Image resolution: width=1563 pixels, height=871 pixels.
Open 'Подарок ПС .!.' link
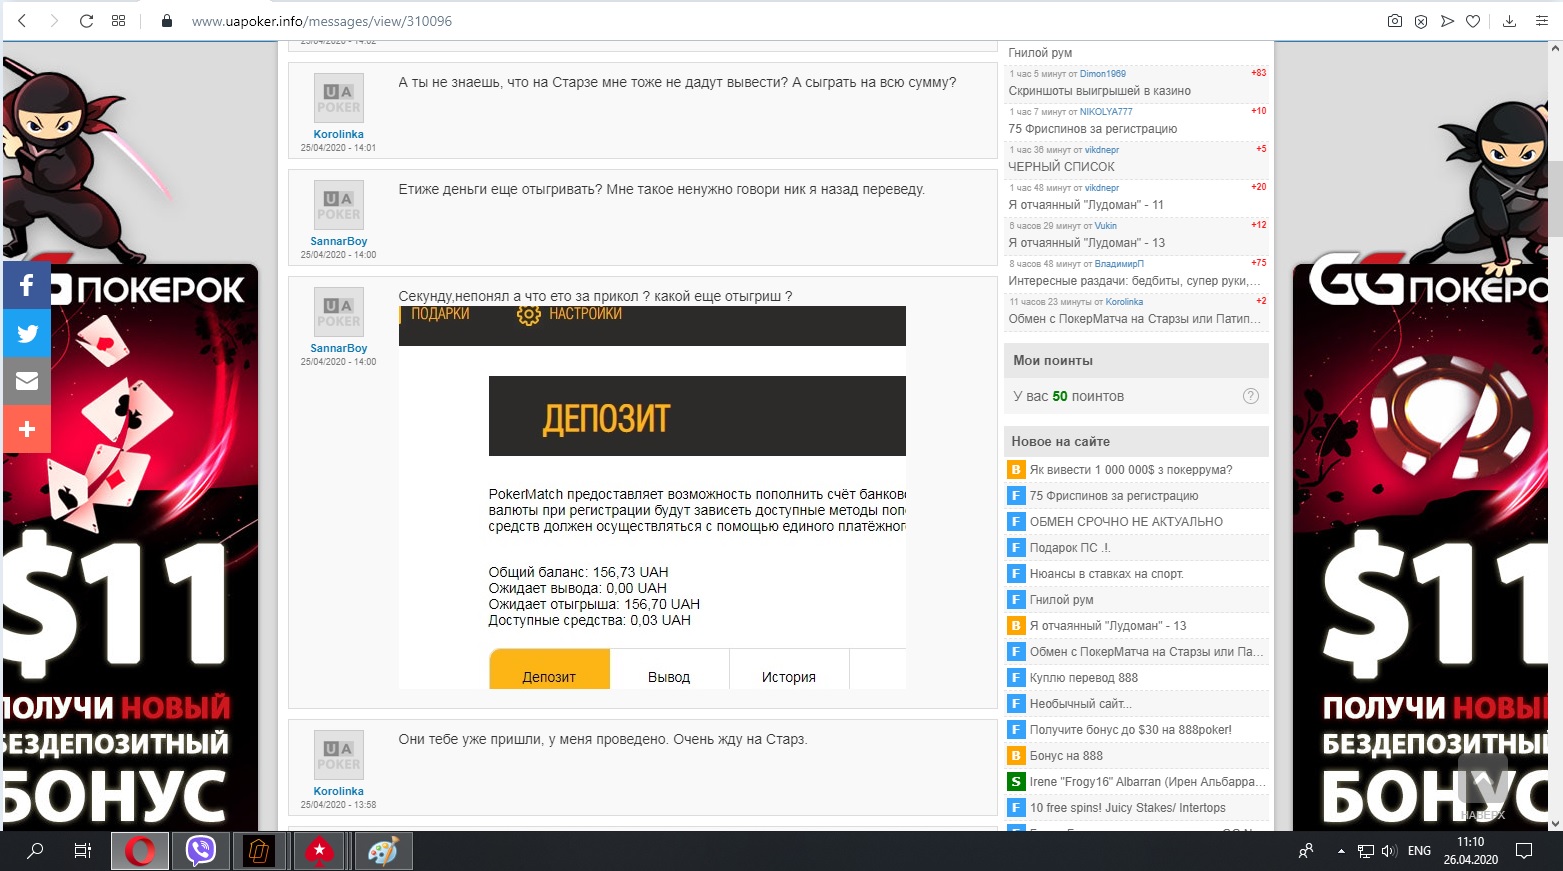coord(1070,548)
